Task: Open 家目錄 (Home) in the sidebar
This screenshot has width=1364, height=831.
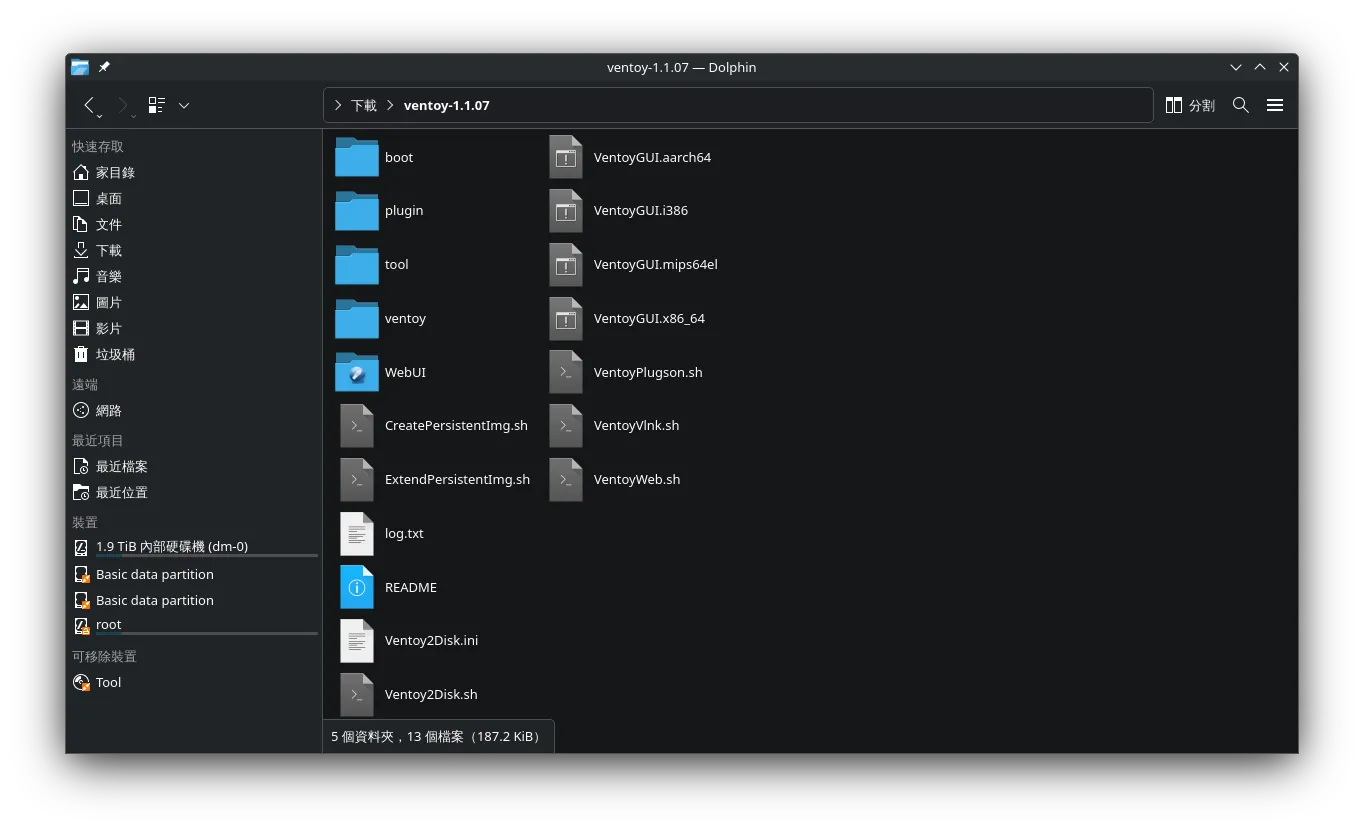Action: coord(194,173)
